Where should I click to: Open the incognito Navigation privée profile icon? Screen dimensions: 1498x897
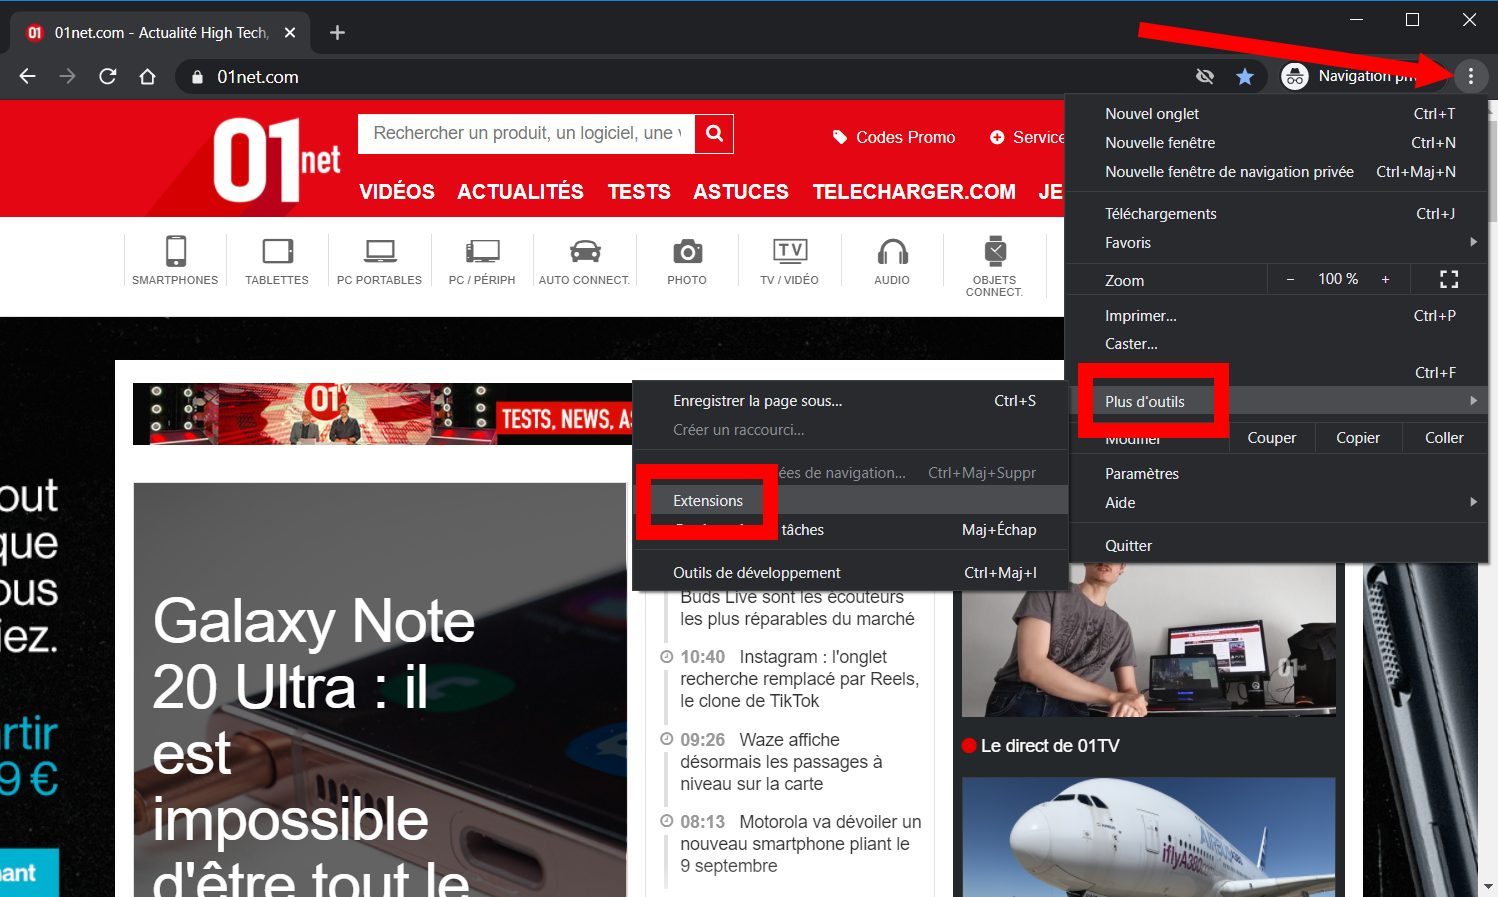point(1295,76)
